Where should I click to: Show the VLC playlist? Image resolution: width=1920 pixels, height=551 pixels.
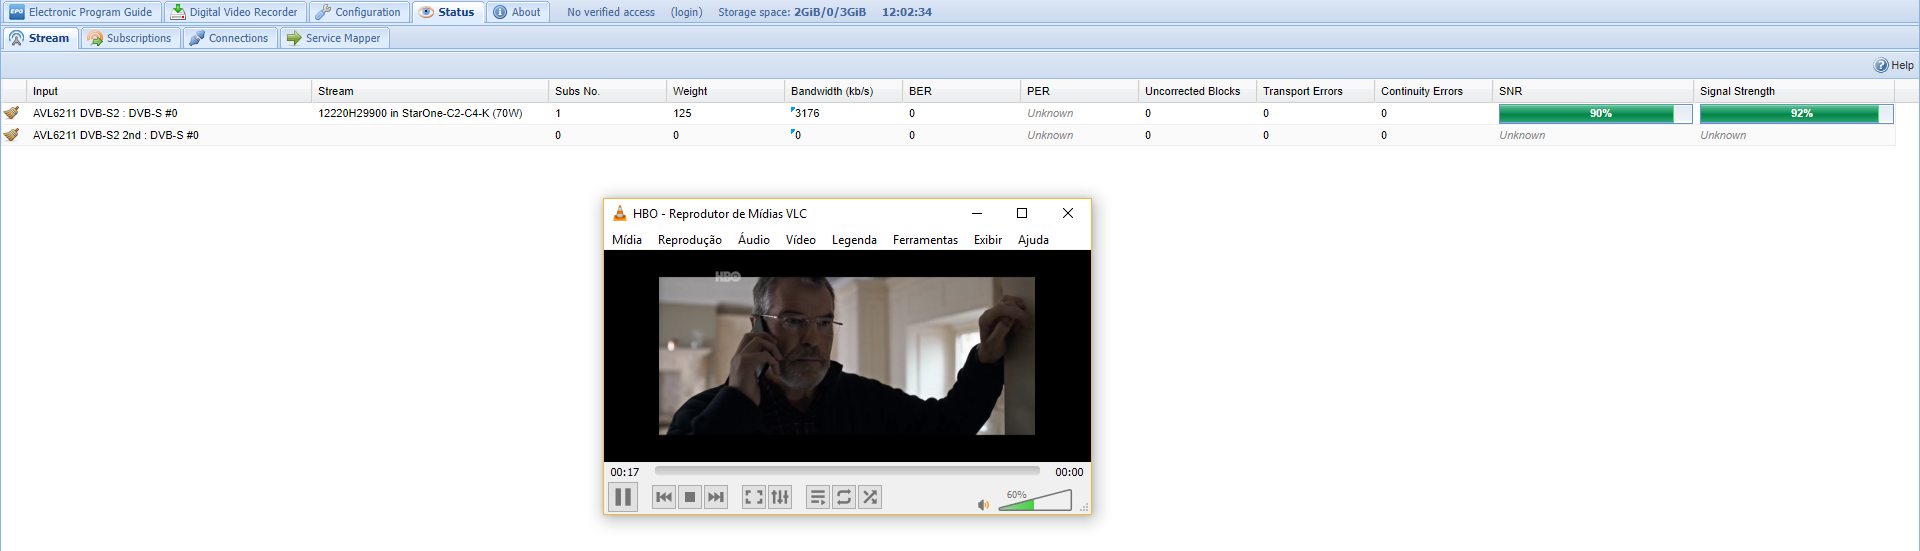(817, 497)
